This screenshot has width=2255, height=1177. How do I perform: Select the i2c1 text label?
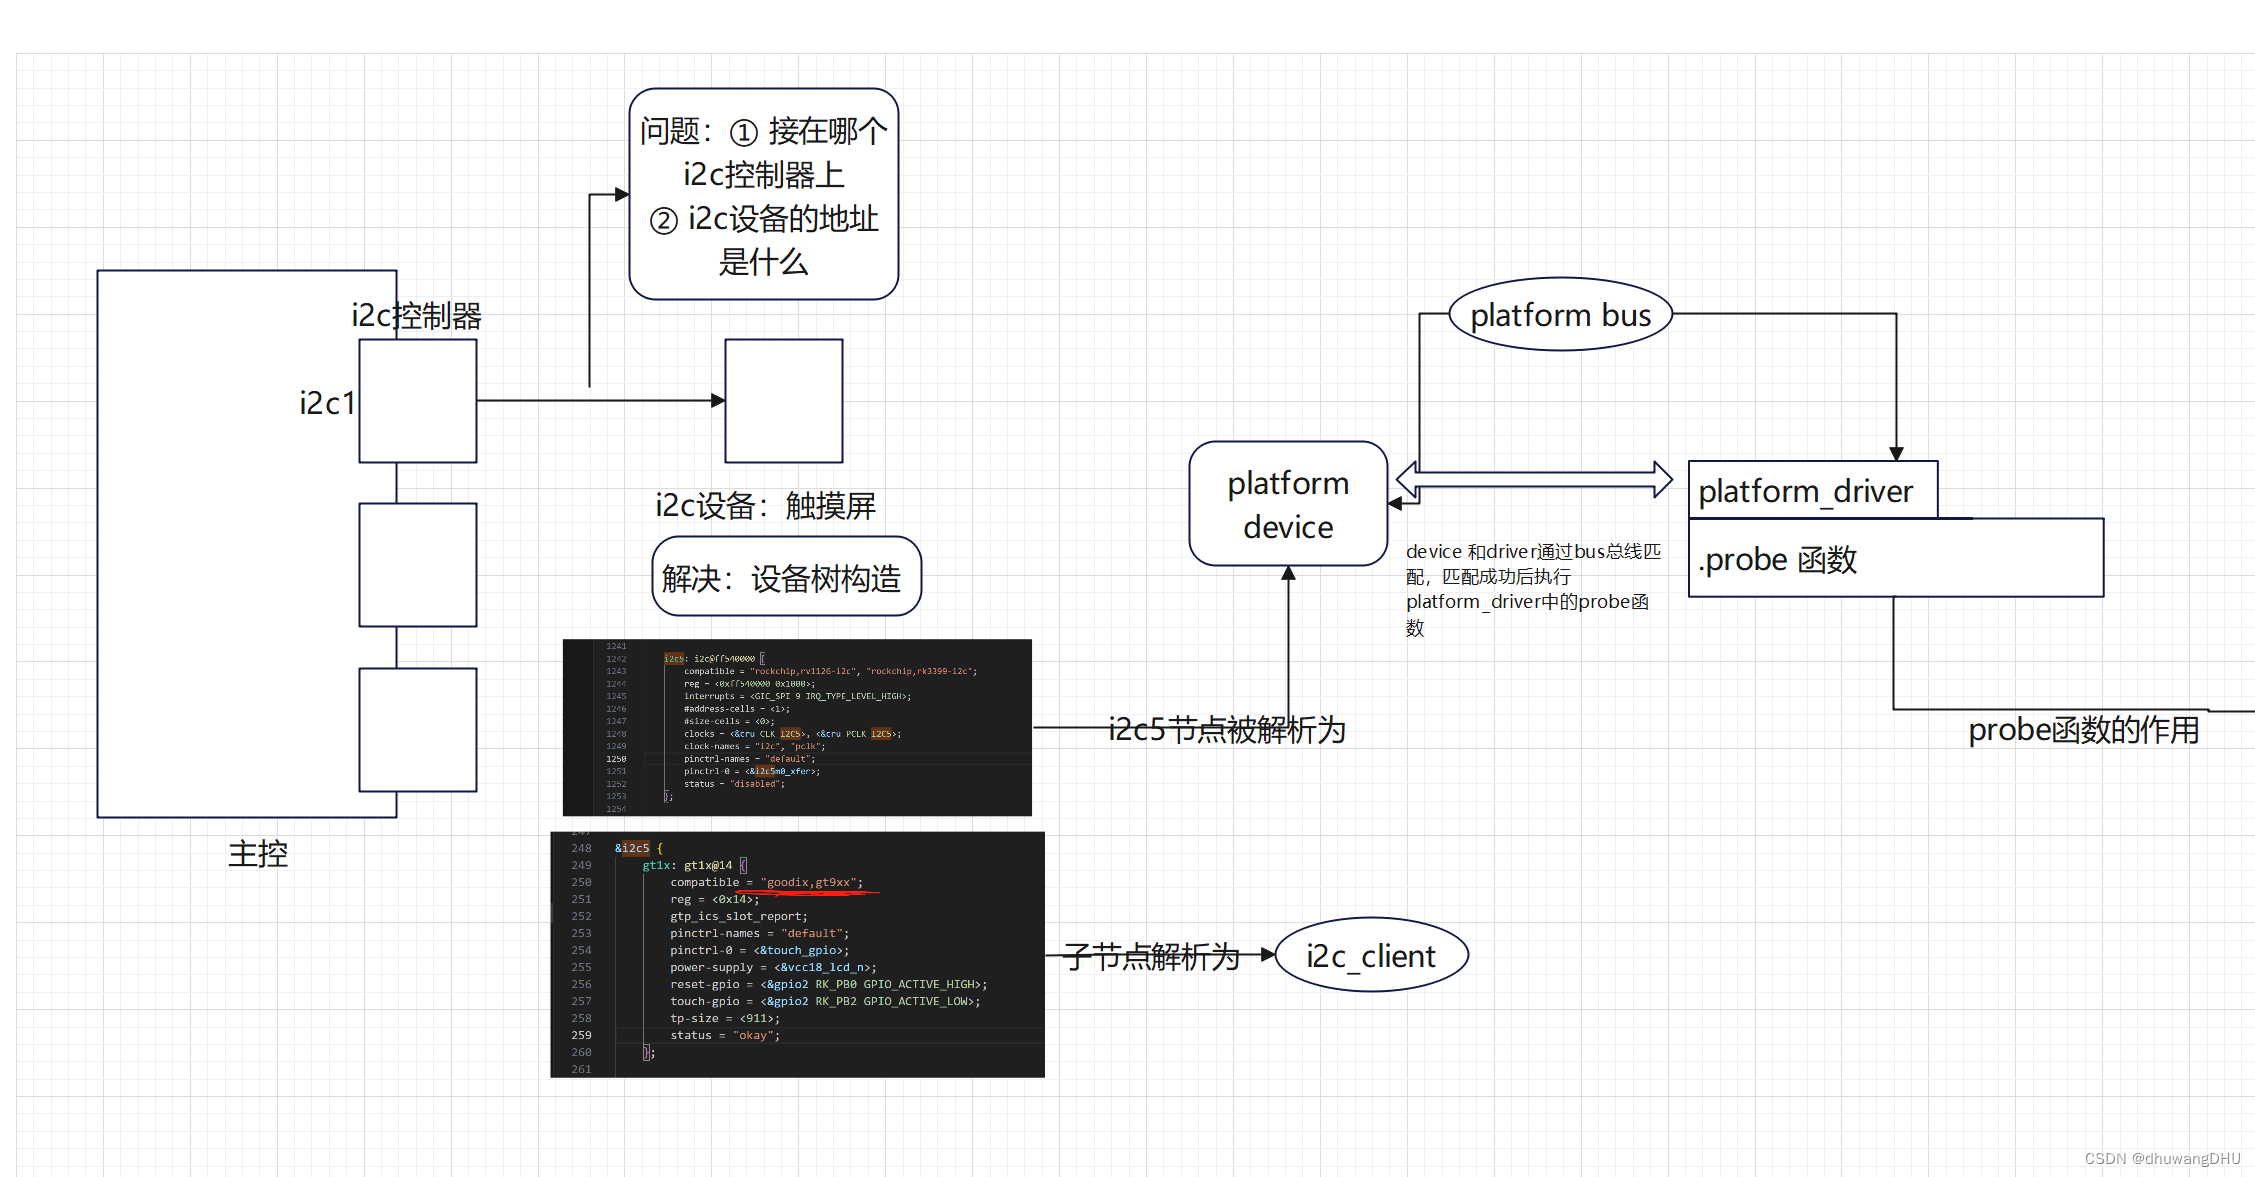point(327,403)
